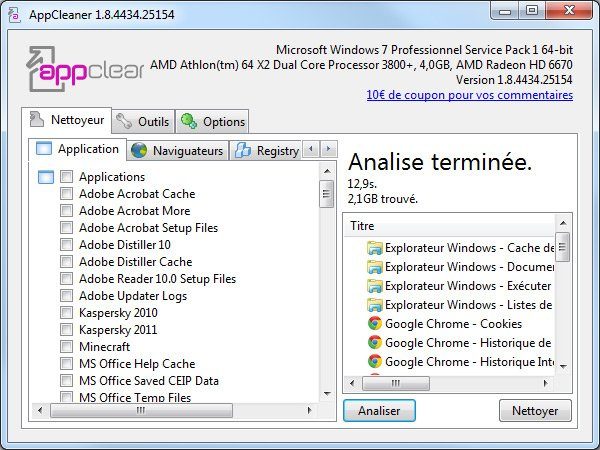This screenshot has height=450, width=600.
Task: Check MS Office Saved CEIP Data
Action: click(x=67, y=381)
